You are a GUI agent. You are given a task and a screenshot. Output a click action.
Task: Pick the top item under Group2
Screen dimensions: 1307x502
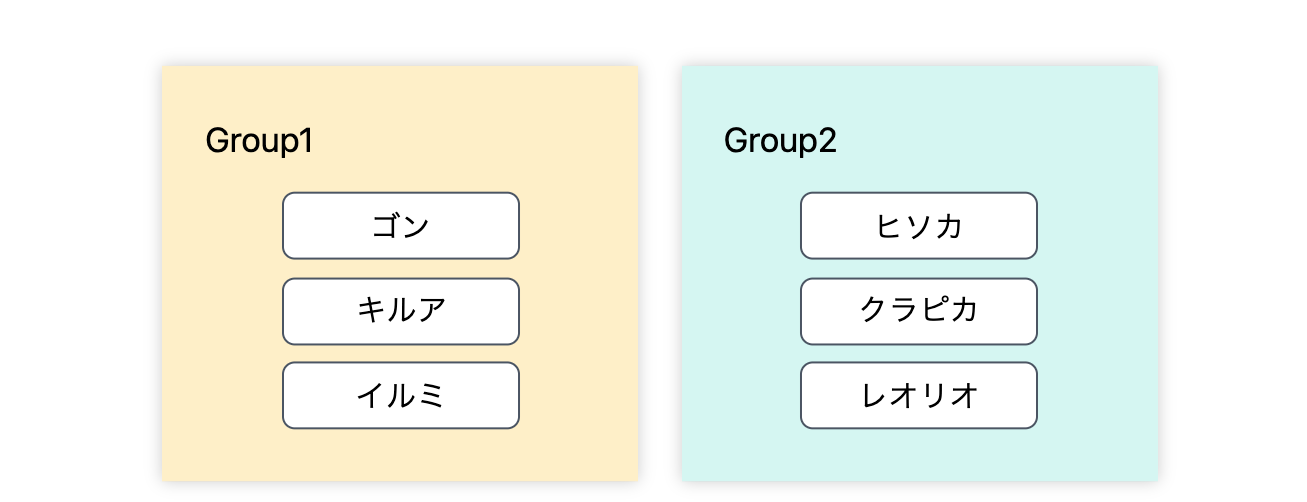tap(918, 226)
